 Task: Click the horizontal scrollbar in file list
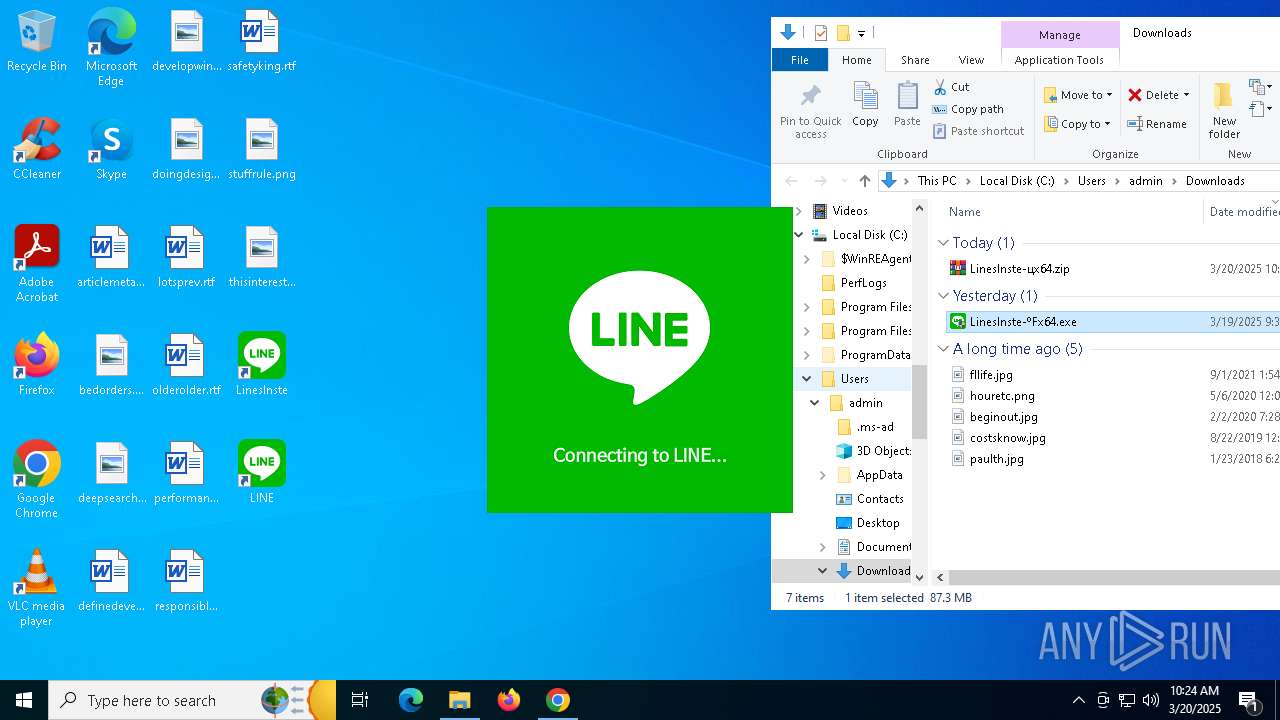pyautogui.click(x=1114, y=577)
